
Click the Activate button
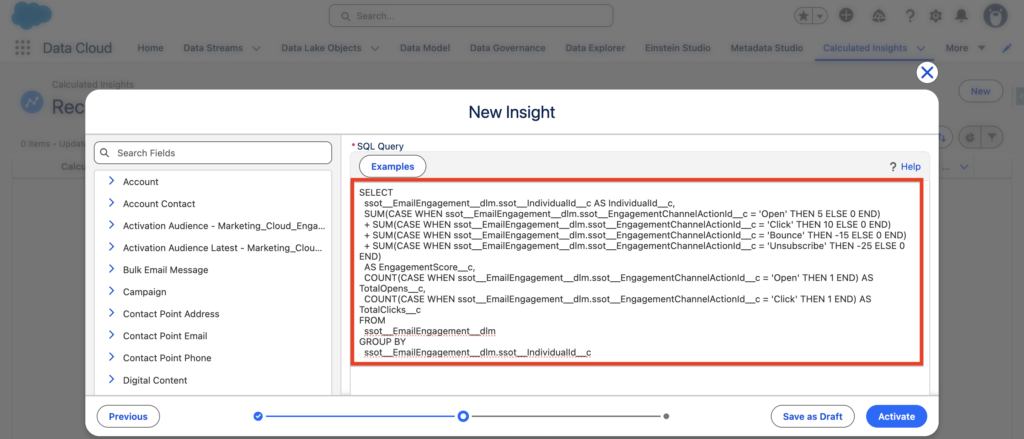pyautogui.click(x=896, y=416)
